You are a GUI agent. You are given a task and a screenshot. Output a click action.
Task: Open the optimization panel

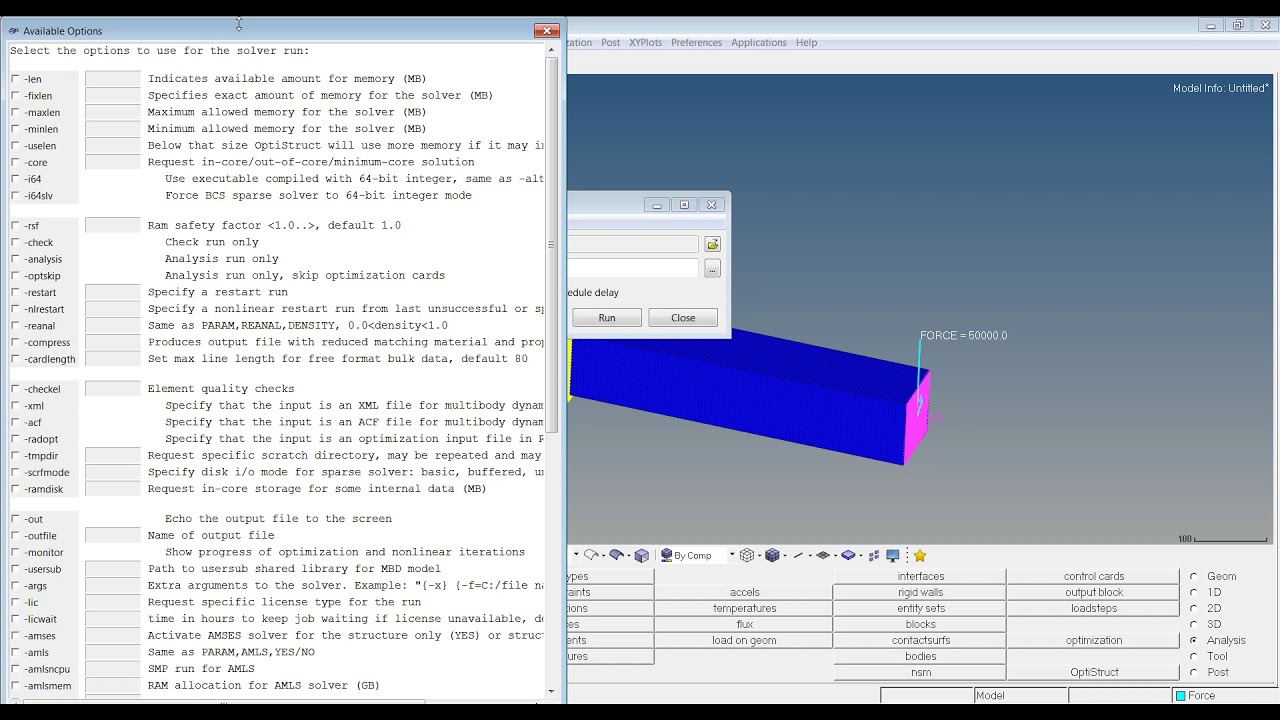tap(1094, 640)
